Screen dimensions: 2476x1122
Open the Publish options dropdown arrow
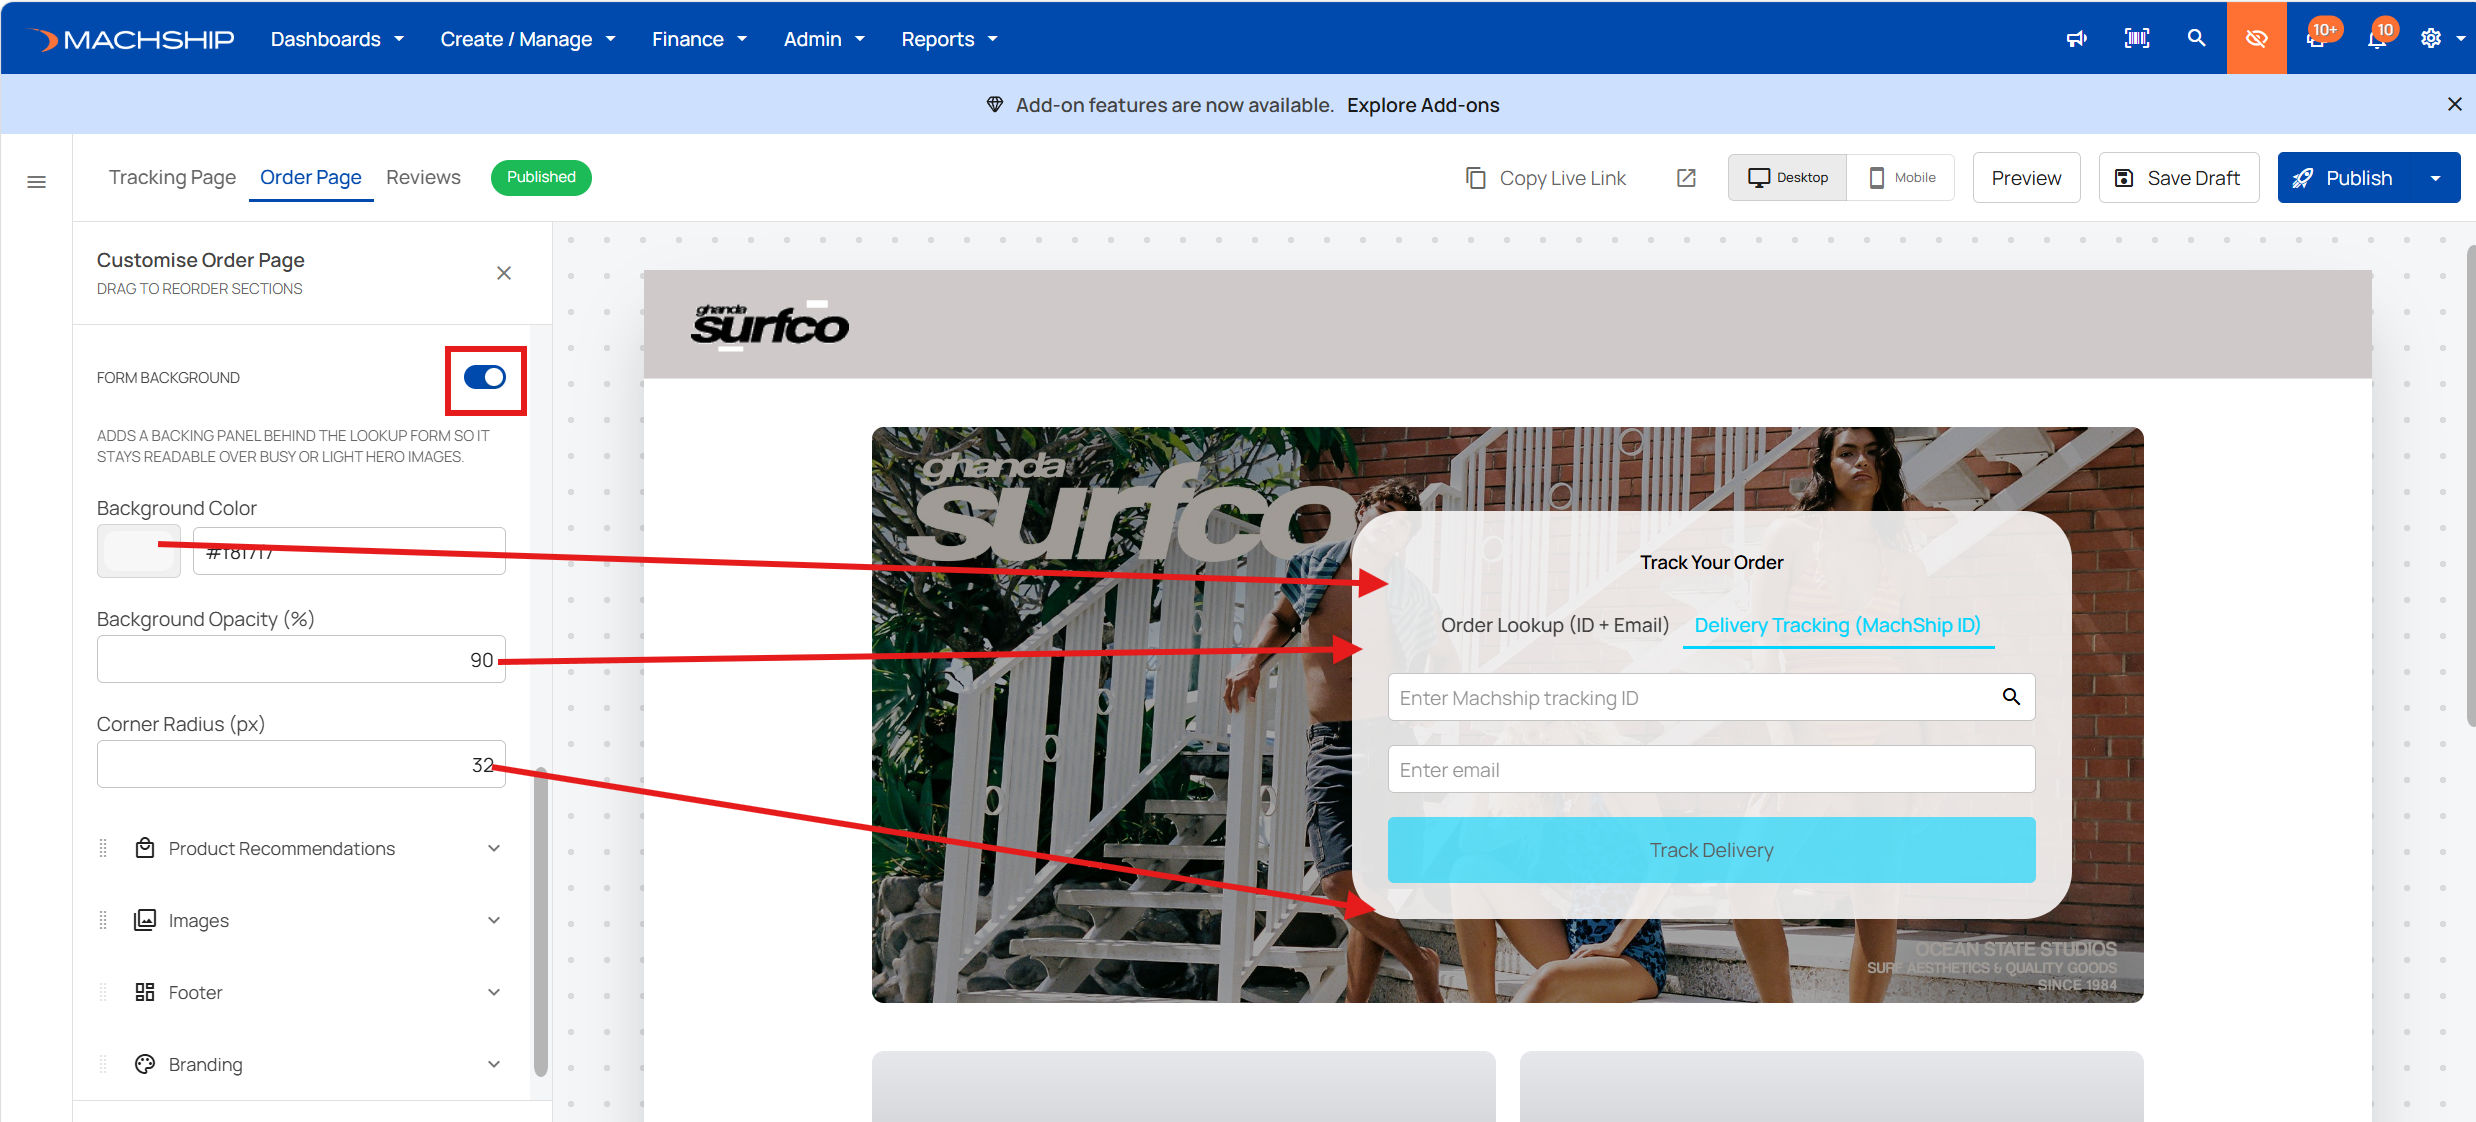(2436, 178)
